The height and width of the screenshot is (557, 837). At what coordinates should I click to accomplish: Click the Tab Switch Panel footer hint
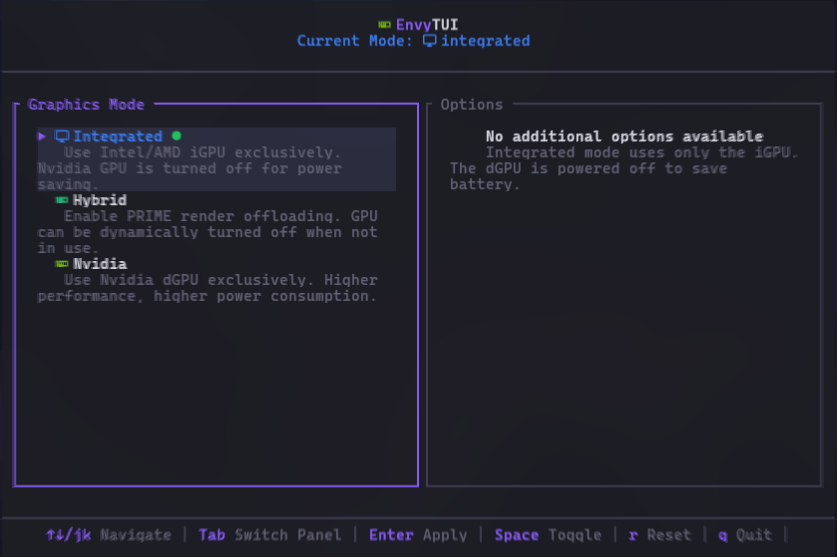click(x=269, y=535)
